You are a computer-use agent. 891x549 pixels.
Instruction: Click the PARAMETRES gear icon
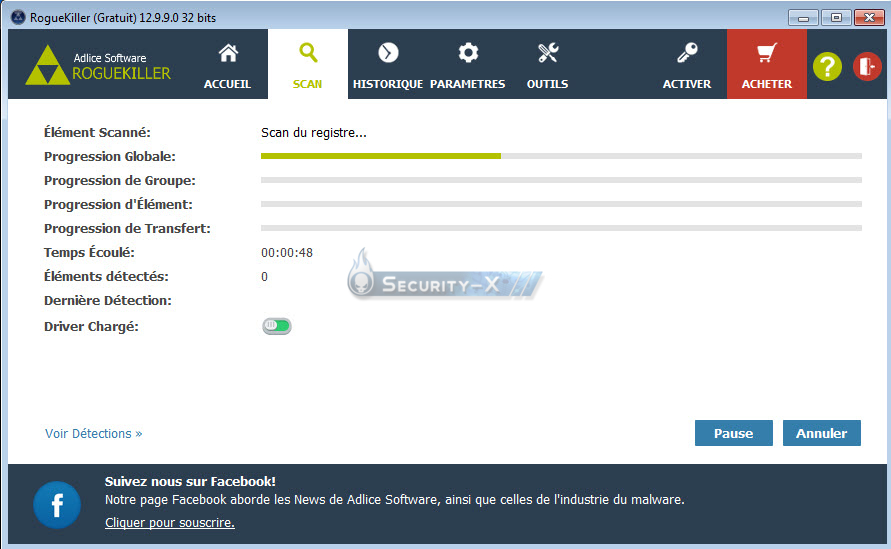(x=468, y=53)
